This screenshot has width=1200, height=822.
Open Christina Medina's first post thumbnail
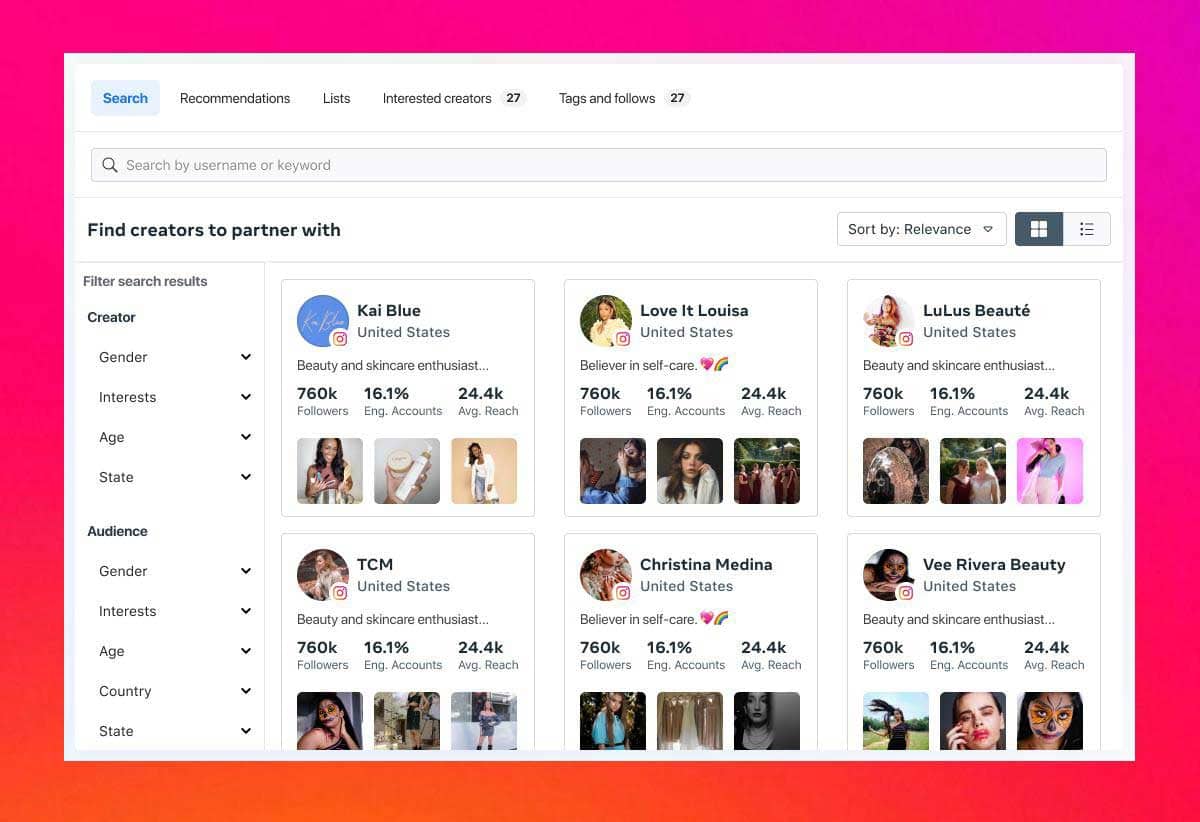pyautogui.click(x=613, y=721)
